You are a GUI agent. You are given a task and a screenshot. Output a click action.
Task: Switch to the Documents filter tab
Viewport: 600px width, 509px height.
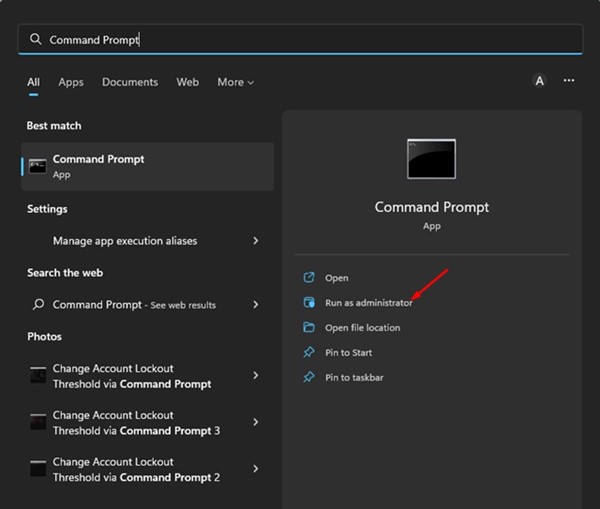(x=130, y=82)
